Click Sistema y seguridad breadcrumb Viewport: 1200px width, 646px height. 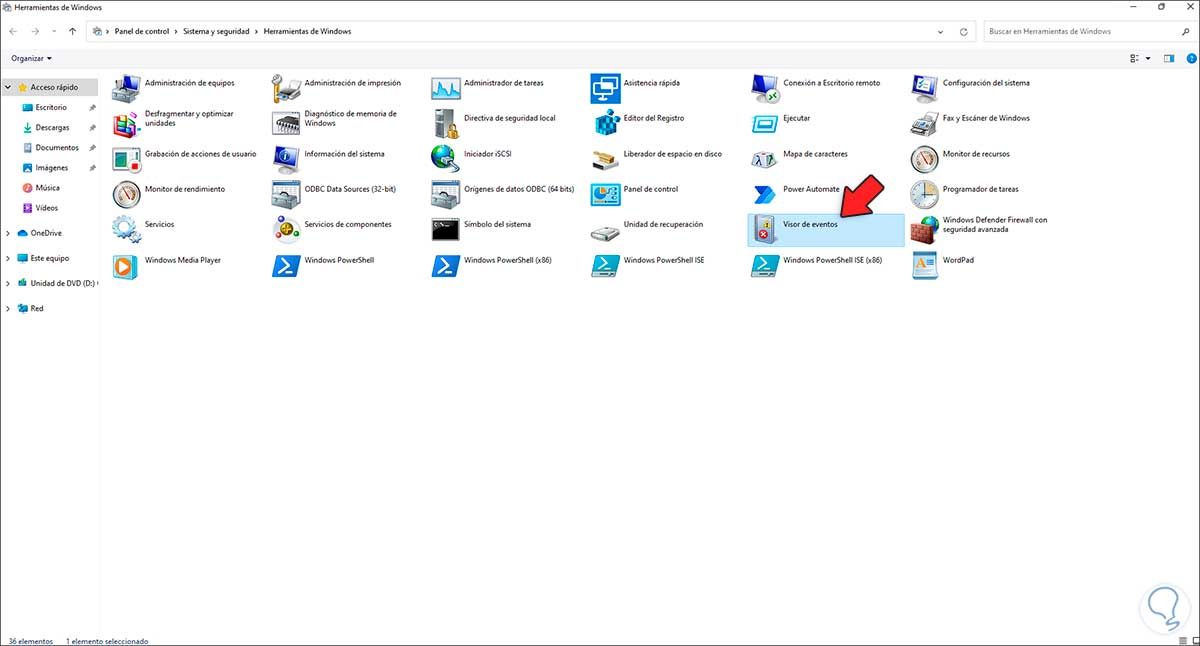point(217,32)
